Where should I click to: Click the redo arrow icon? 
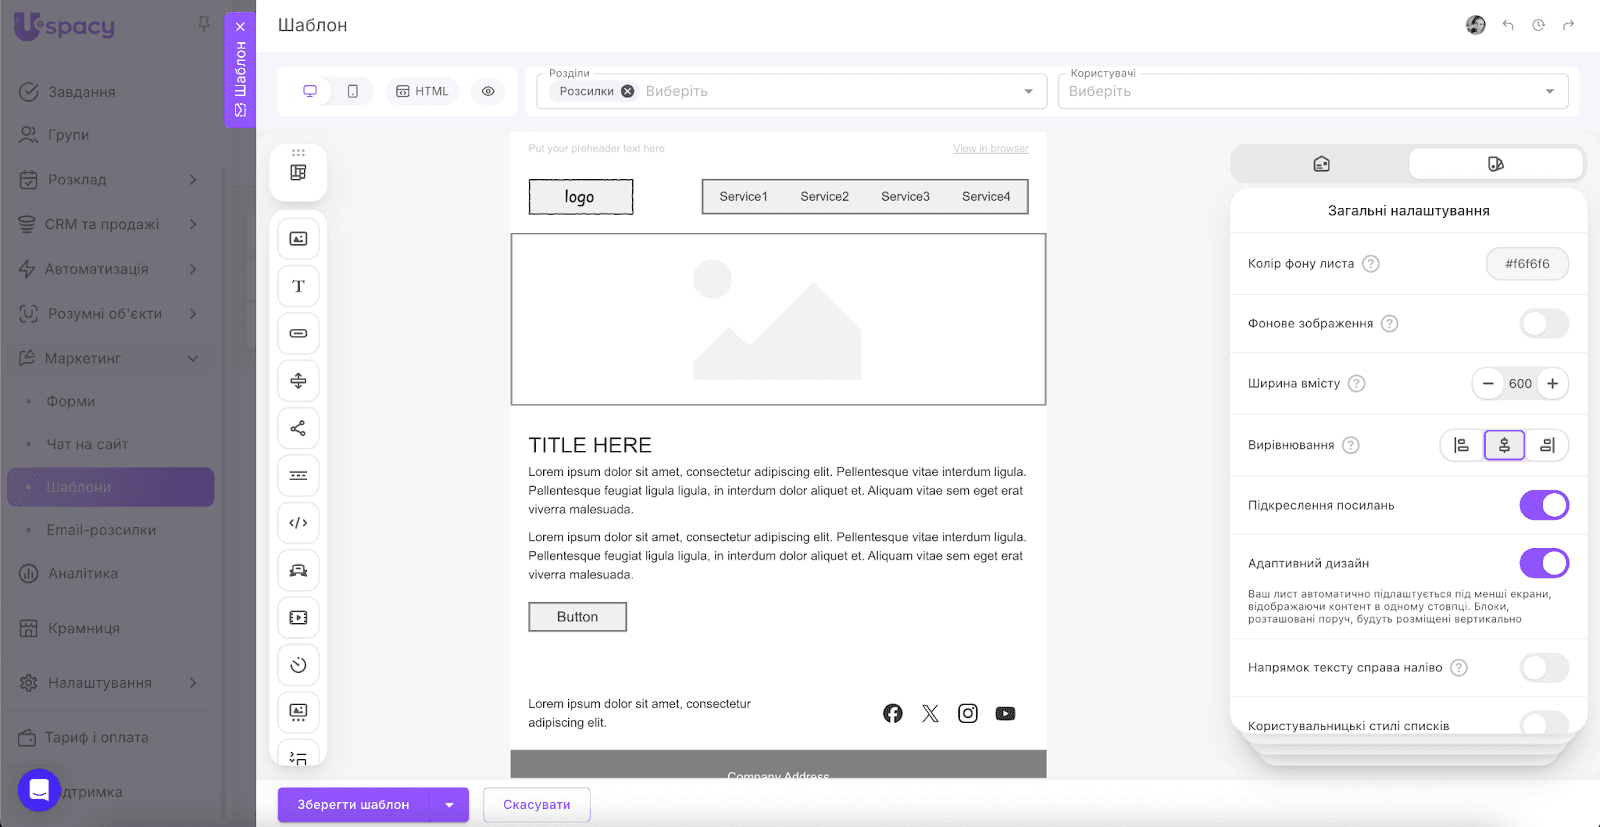coord(1568,25)
